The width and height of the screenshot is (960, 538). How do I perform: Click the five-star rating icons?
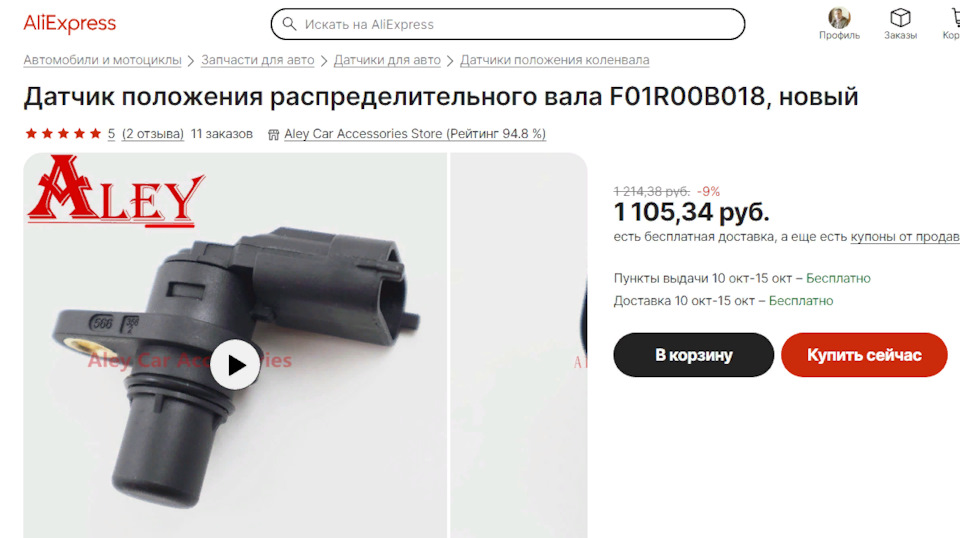point(62,133)
